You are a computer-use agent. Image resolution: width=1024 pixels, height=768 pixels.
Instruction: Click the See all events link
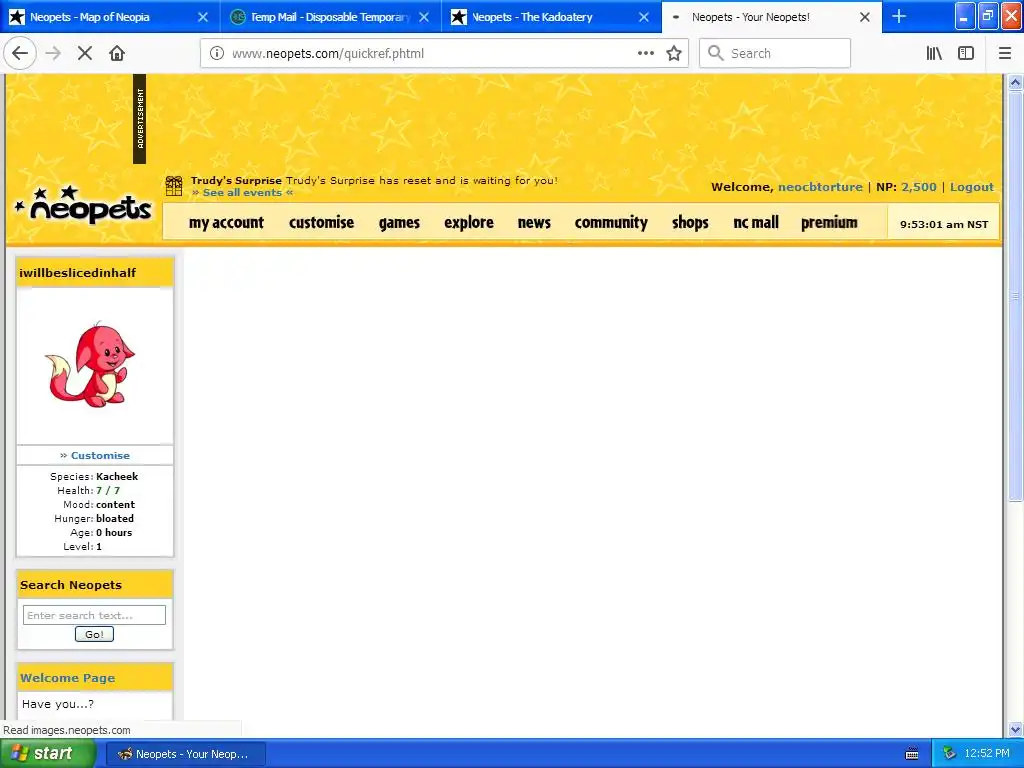242,193
